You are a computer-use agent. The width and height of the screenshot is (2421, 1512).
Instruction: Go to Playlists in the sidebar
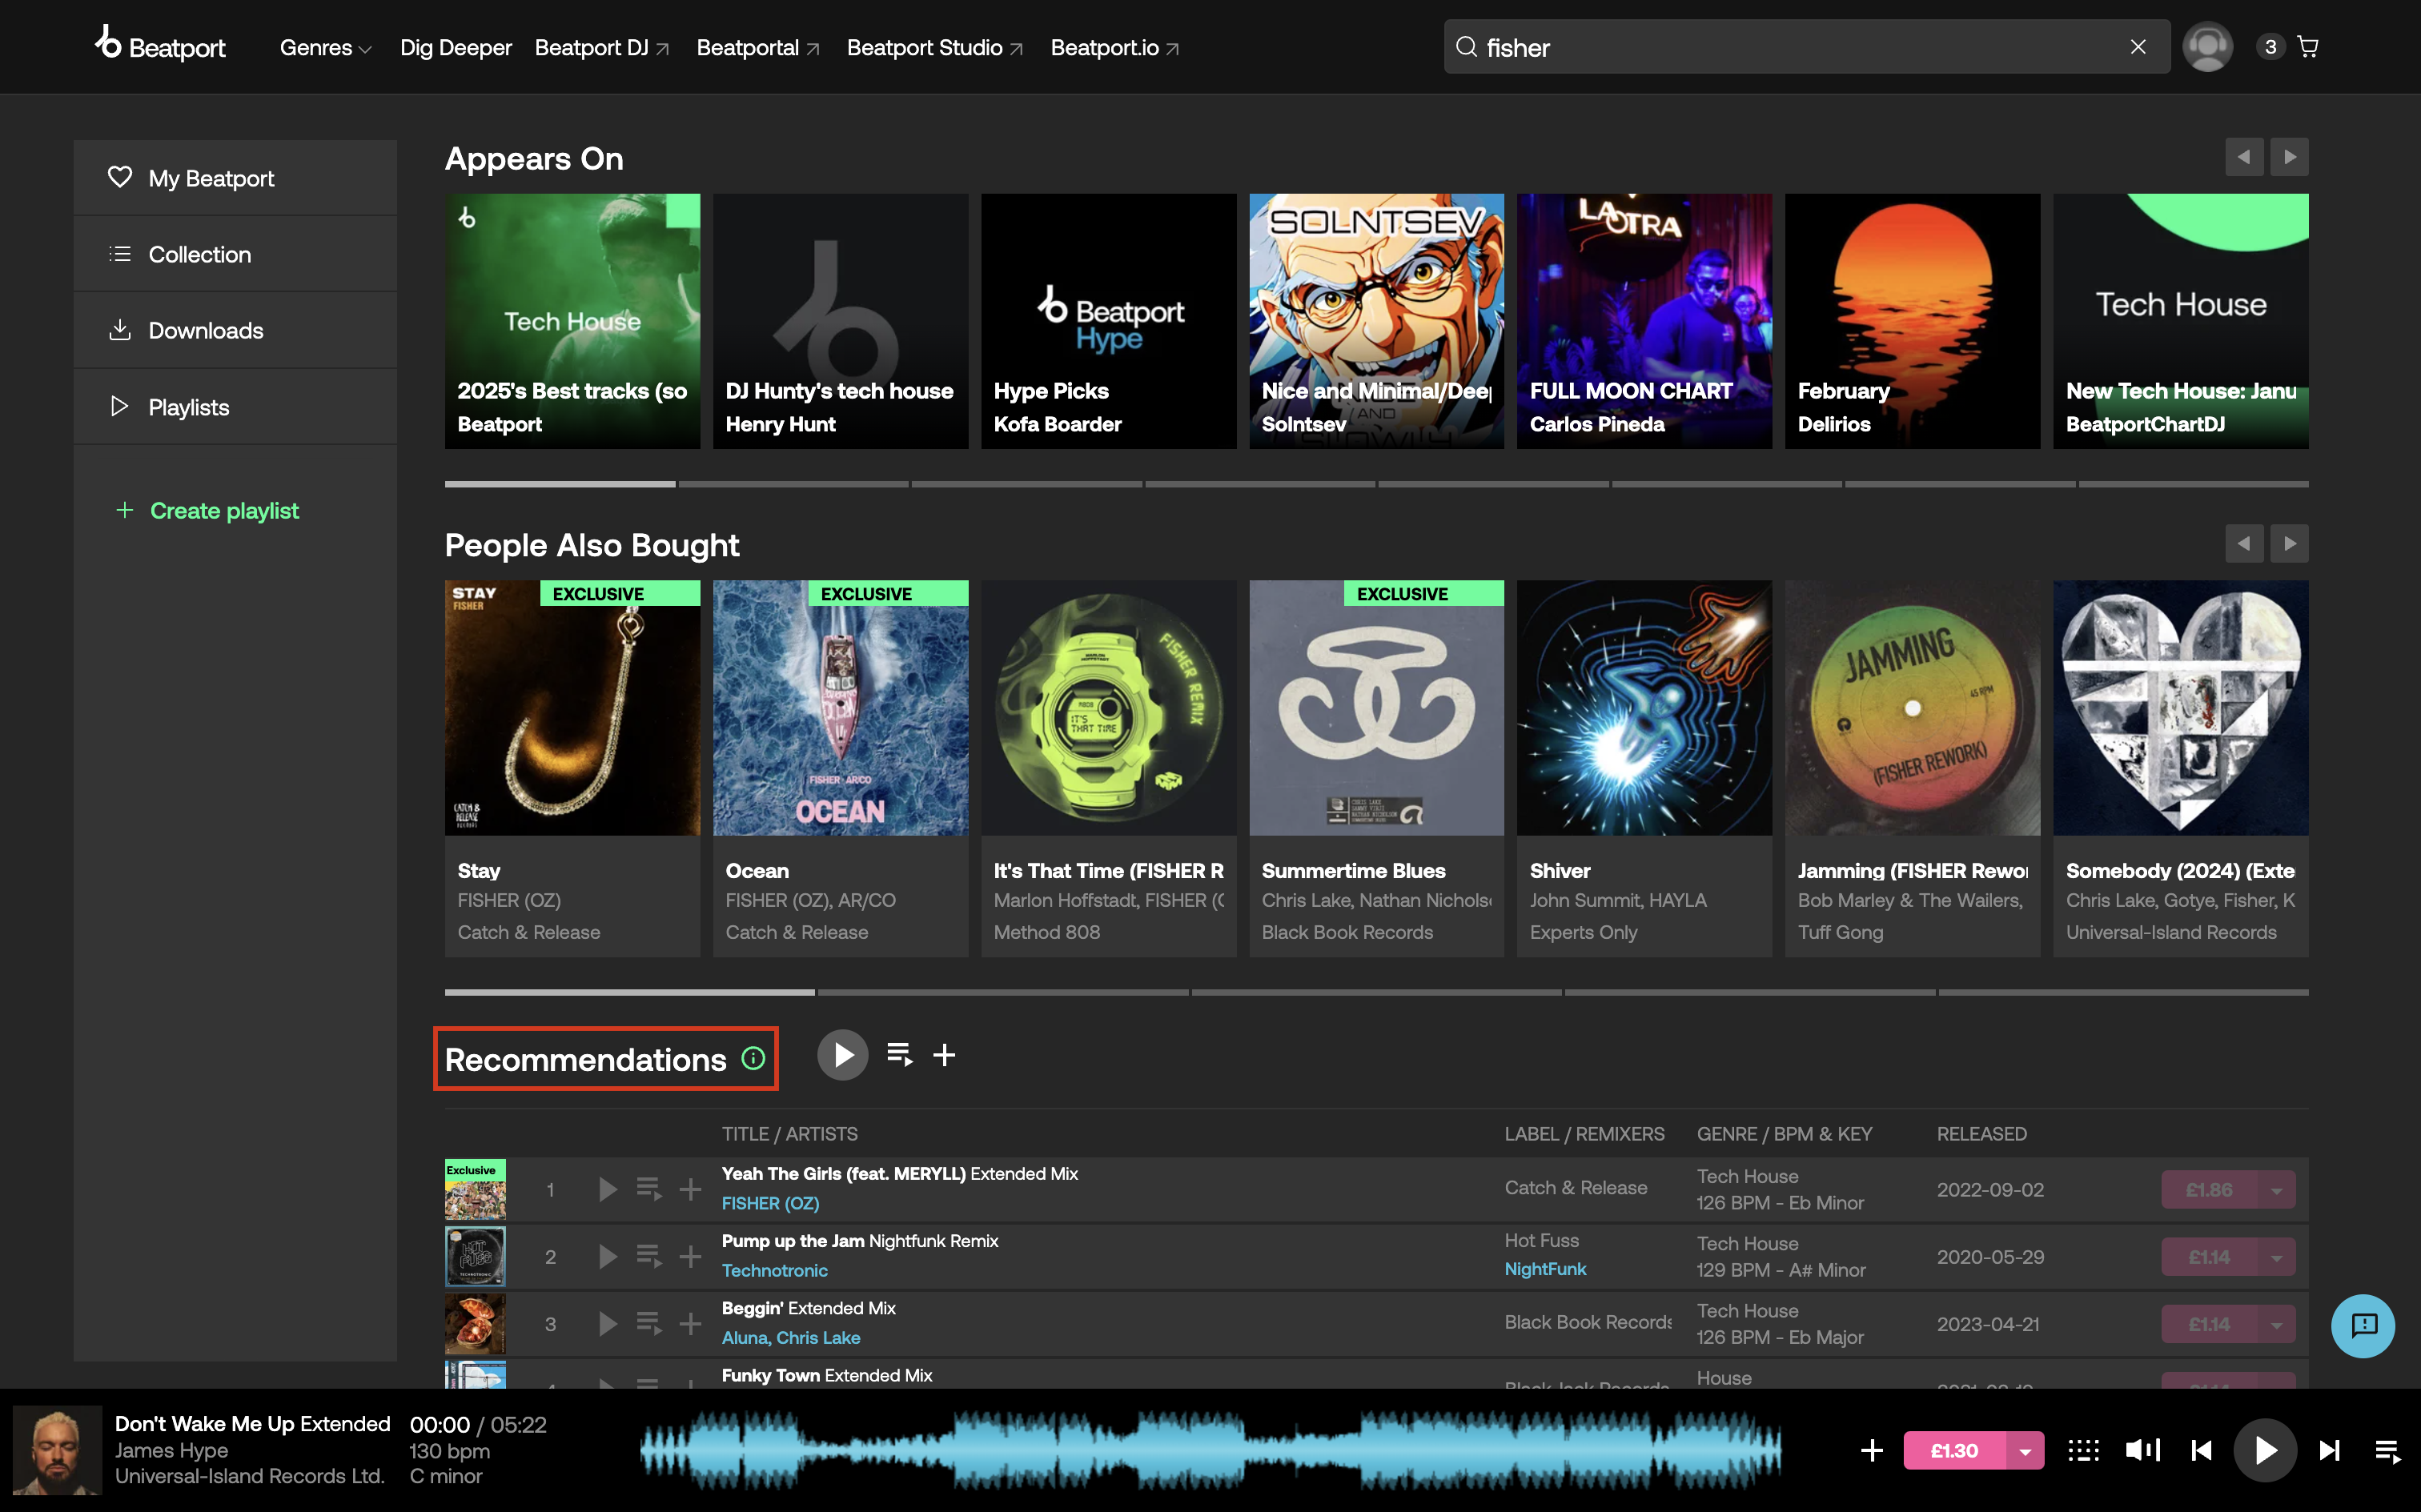(x=188, y=407)
